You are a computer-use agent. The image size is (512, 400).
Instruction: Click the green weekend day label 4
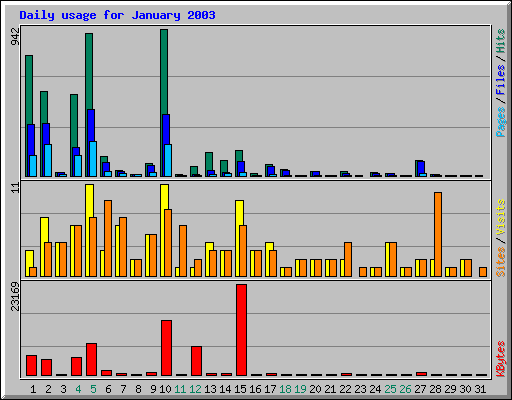pyautogui.click(x=78, y=389)
